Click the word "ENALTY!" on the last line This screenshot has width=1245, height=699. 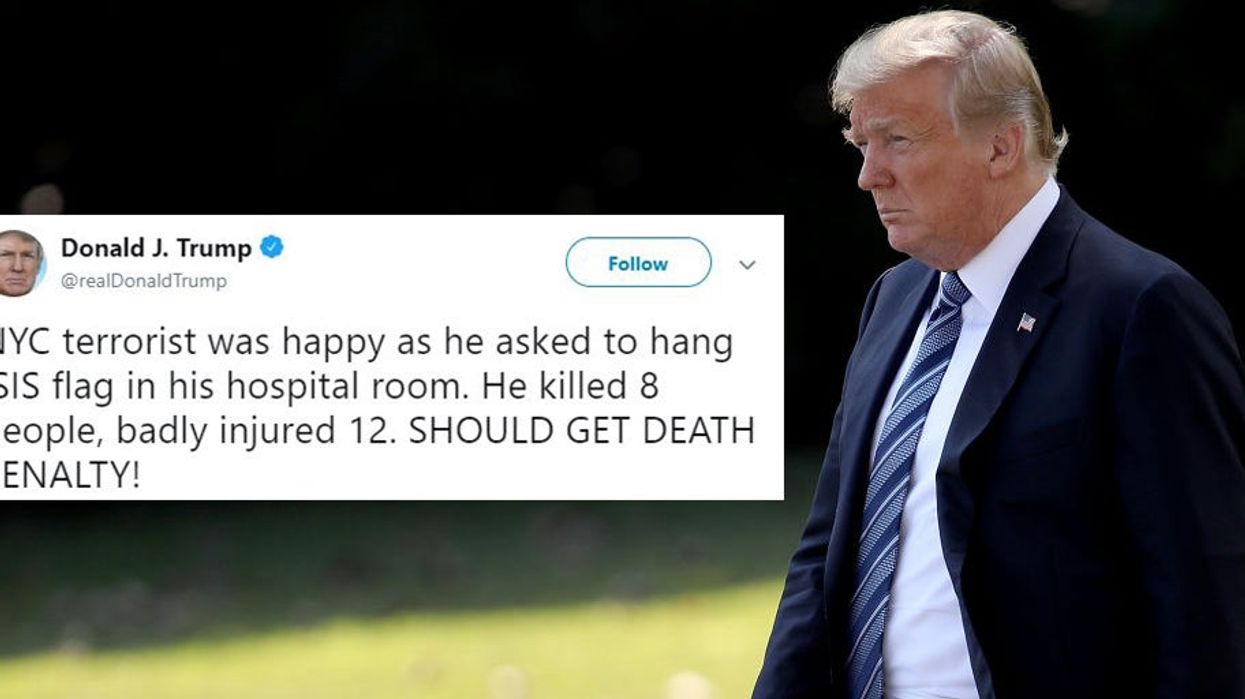point(70,475)
